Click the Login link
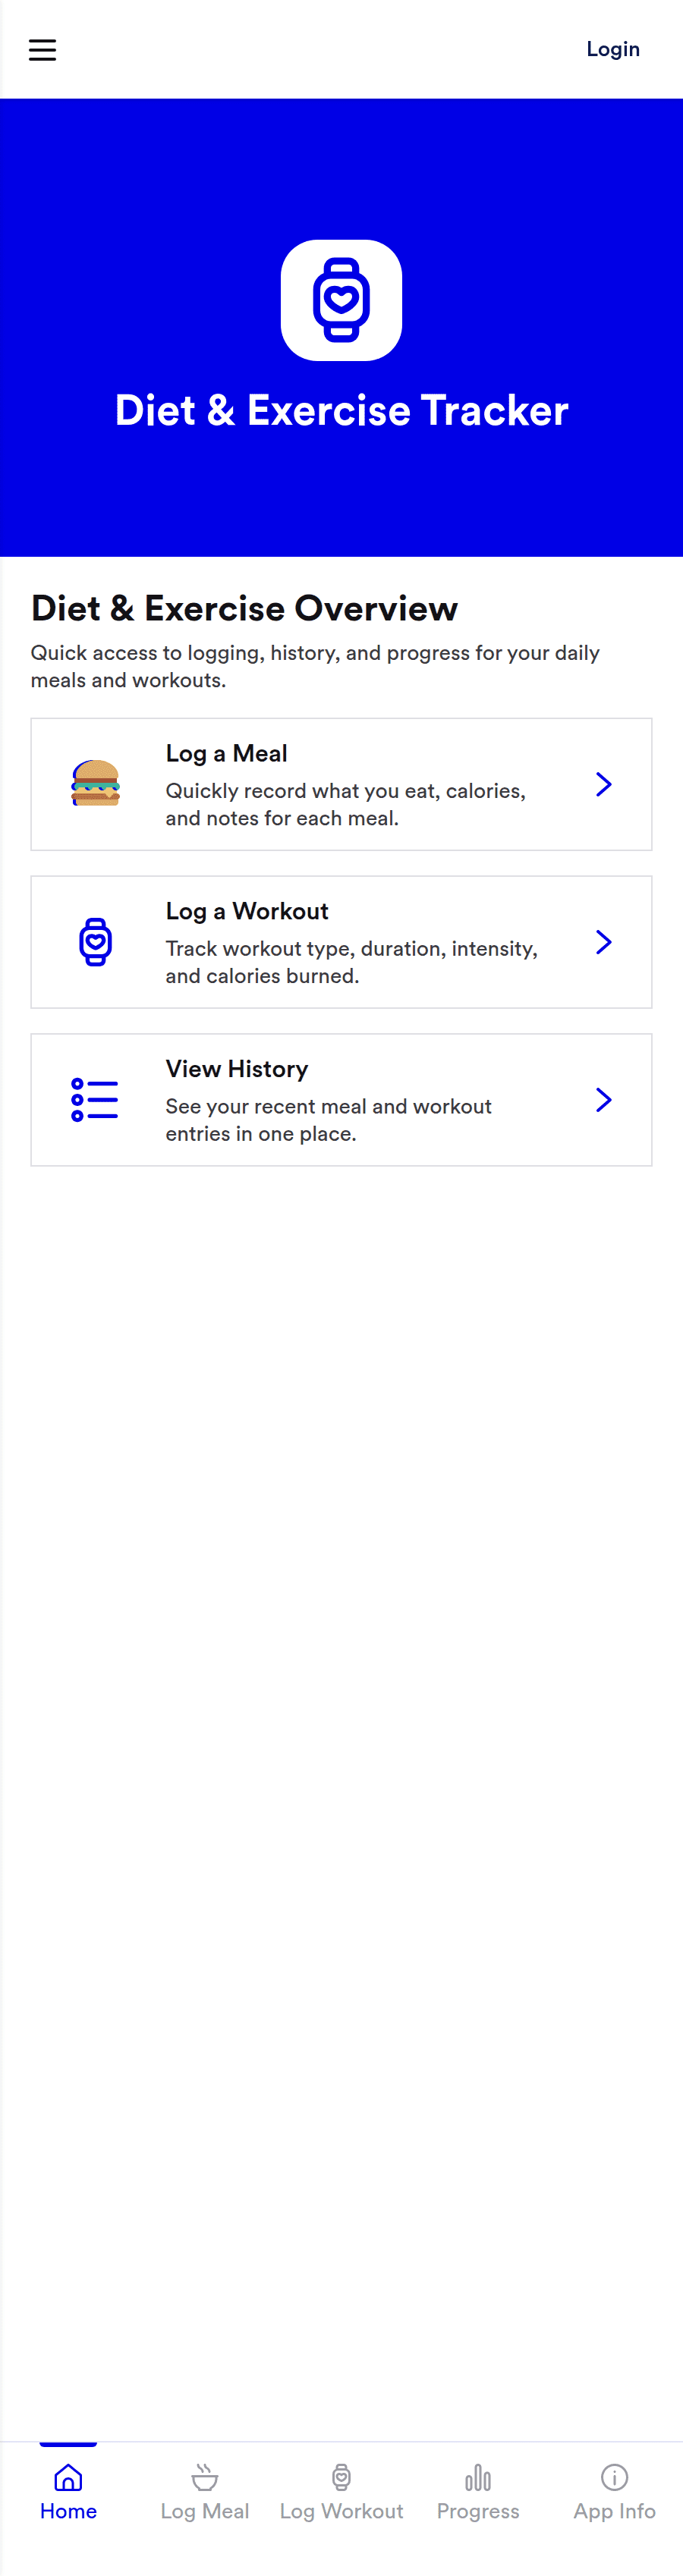Screen dimensions: 683x2576 click(612, 49)
